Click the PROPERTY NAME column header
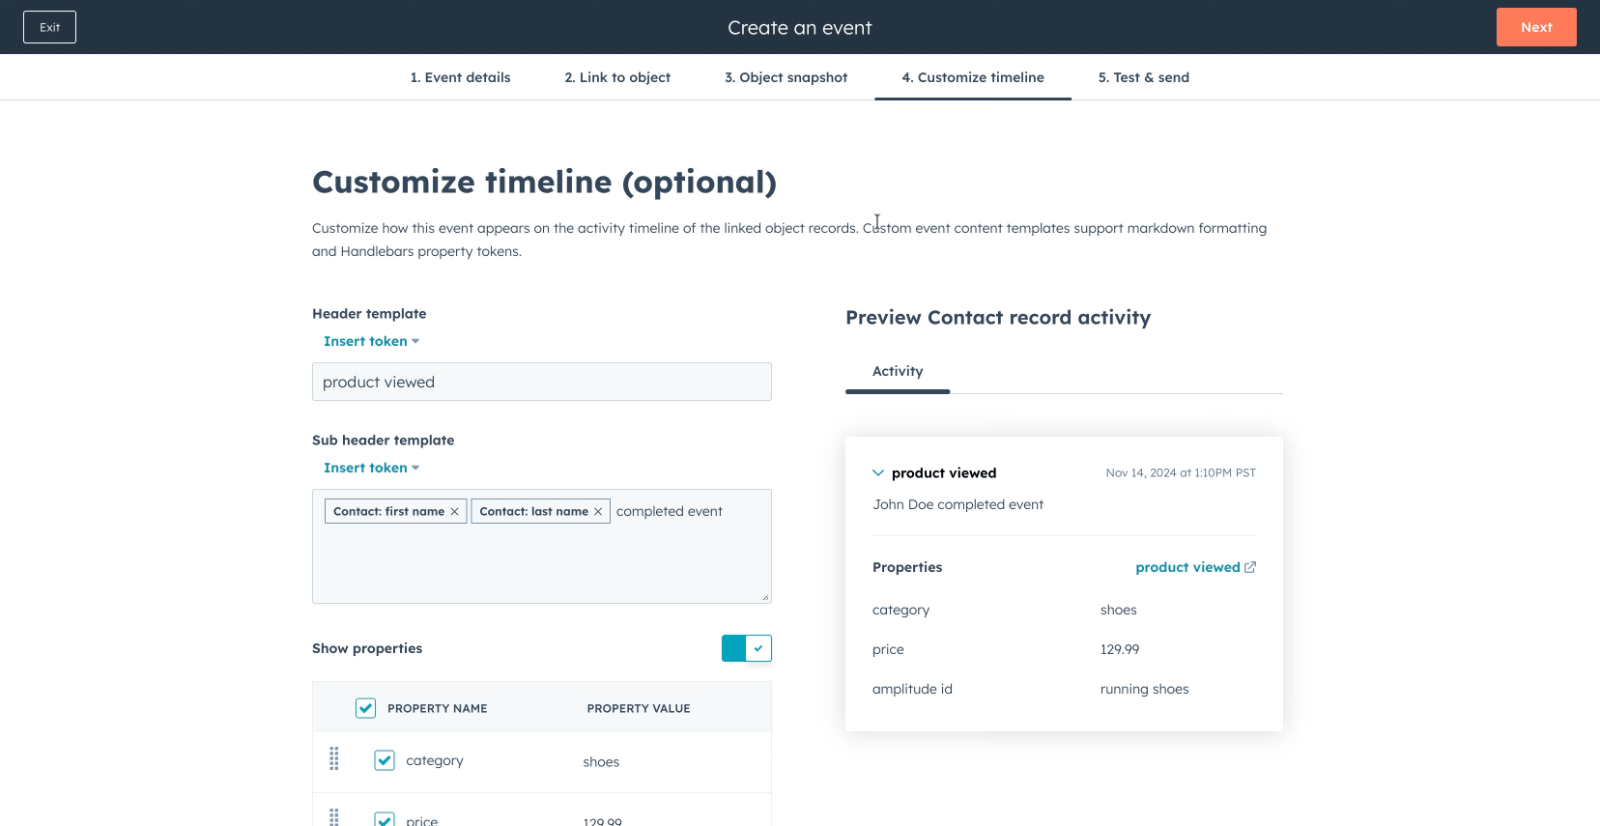The width and height of the screenshot is (1600, 826). click(x=437, y=708)
